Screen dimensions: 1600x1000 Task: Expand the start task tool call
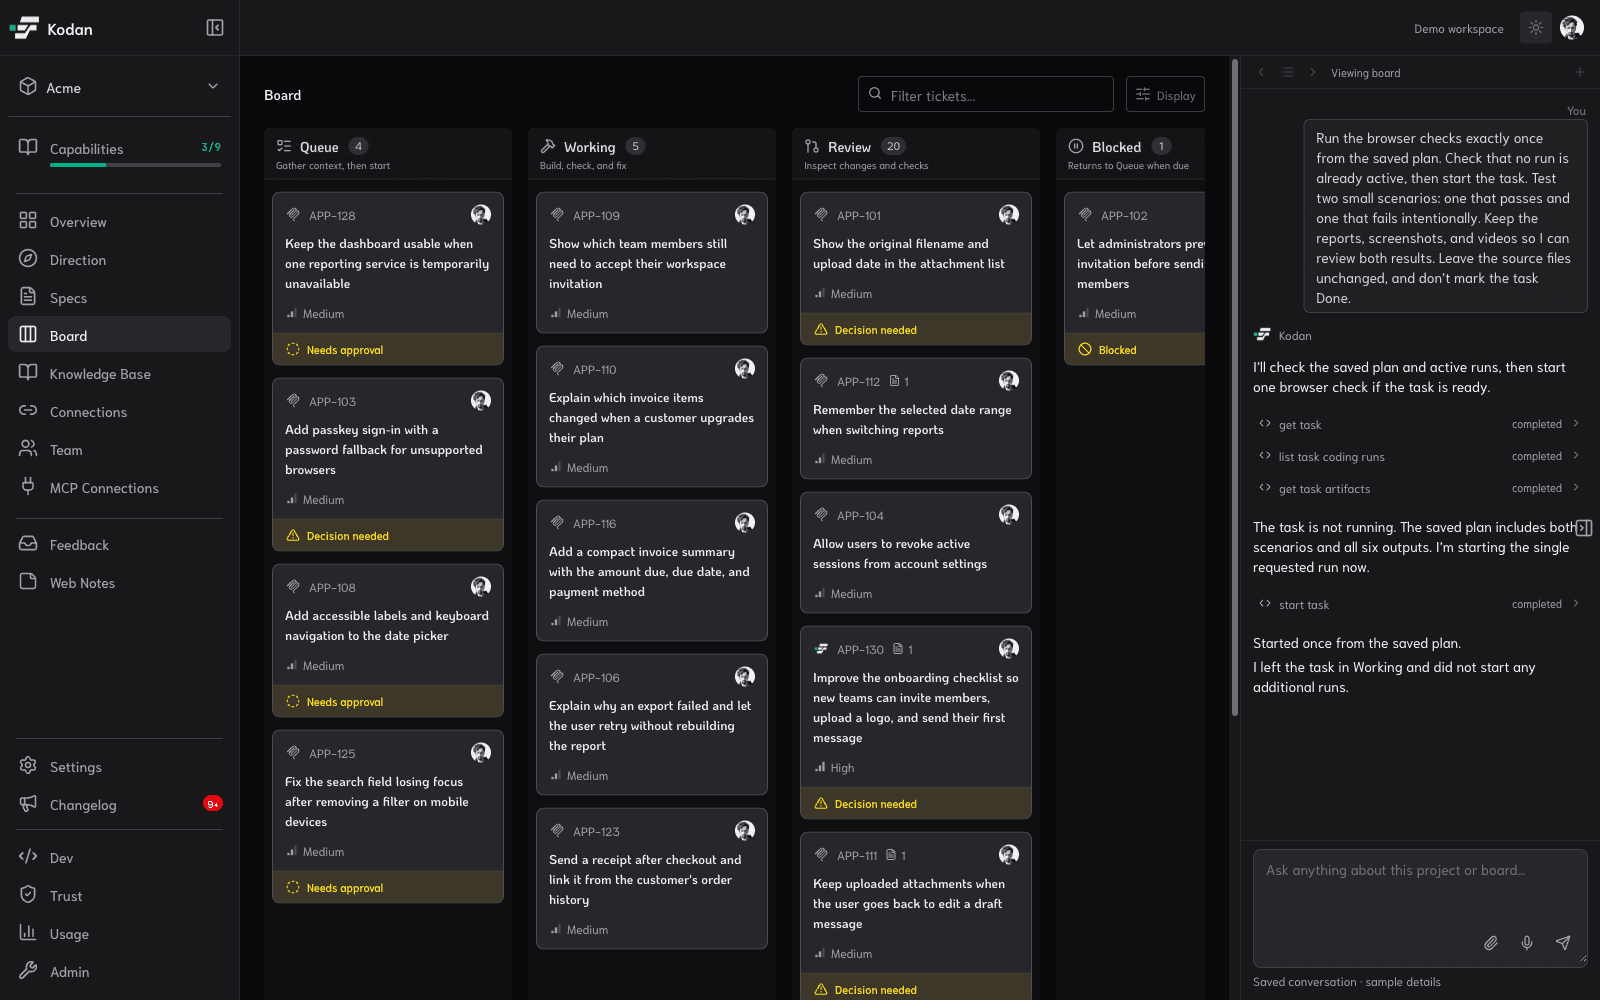(x=1418, y=604)
